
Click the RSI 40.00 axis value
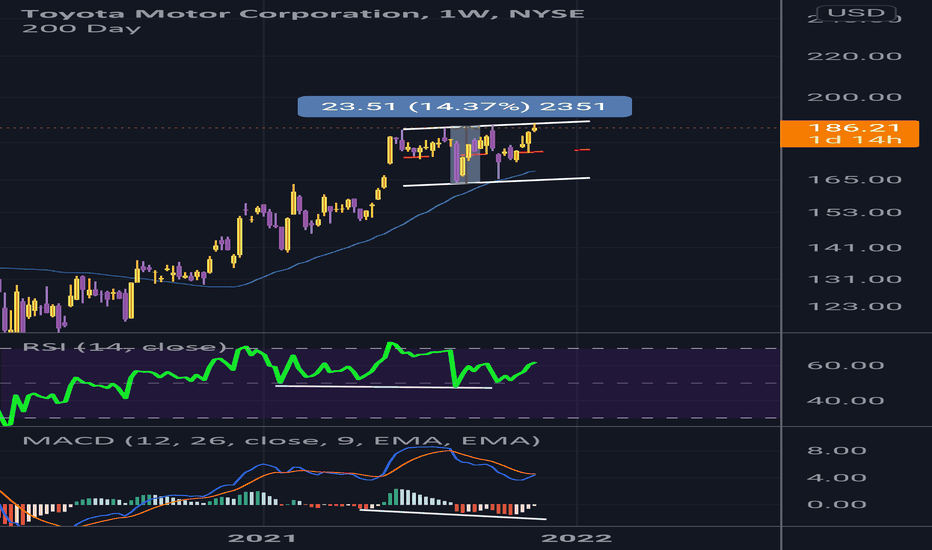coord(845,400)
